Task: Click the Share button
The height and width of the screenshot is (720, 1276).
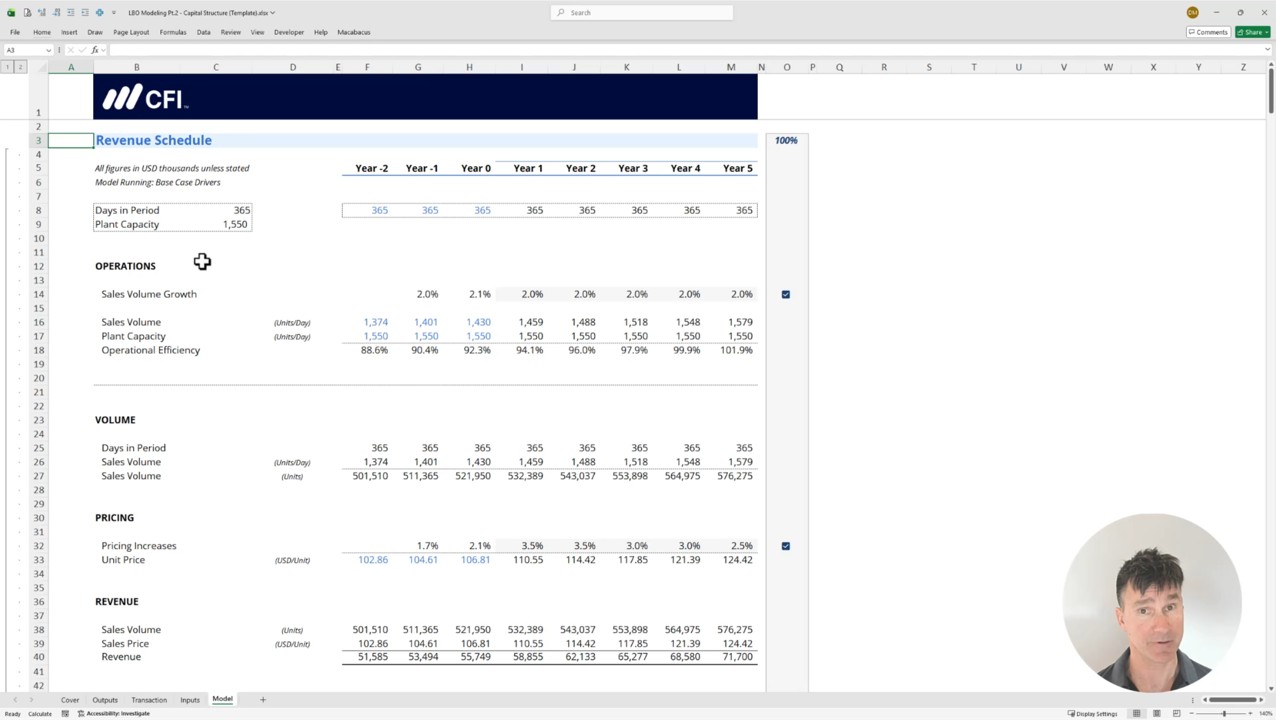Action: click(1252, 32)
